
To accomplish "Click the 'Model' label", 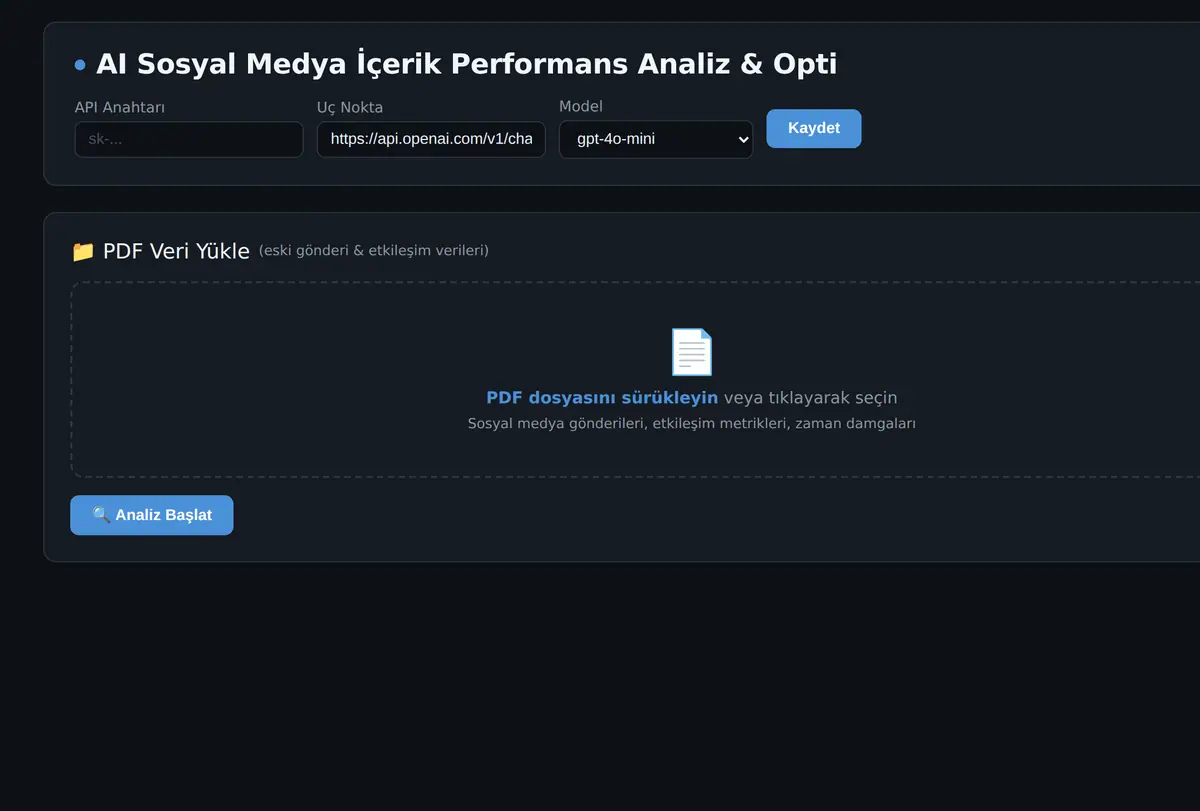I will tap(581, 106).
